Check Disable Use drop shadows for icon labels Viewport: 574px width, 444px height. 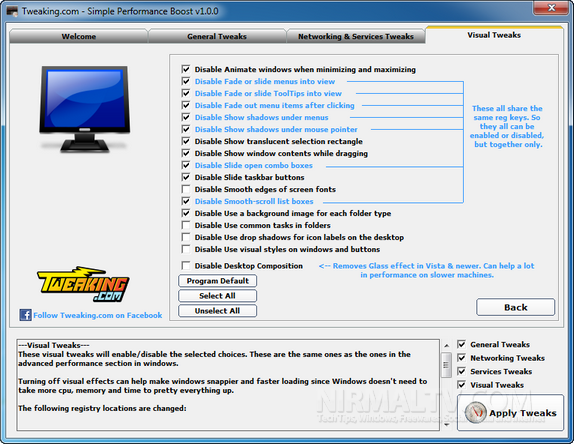click(x=186, y=237)
